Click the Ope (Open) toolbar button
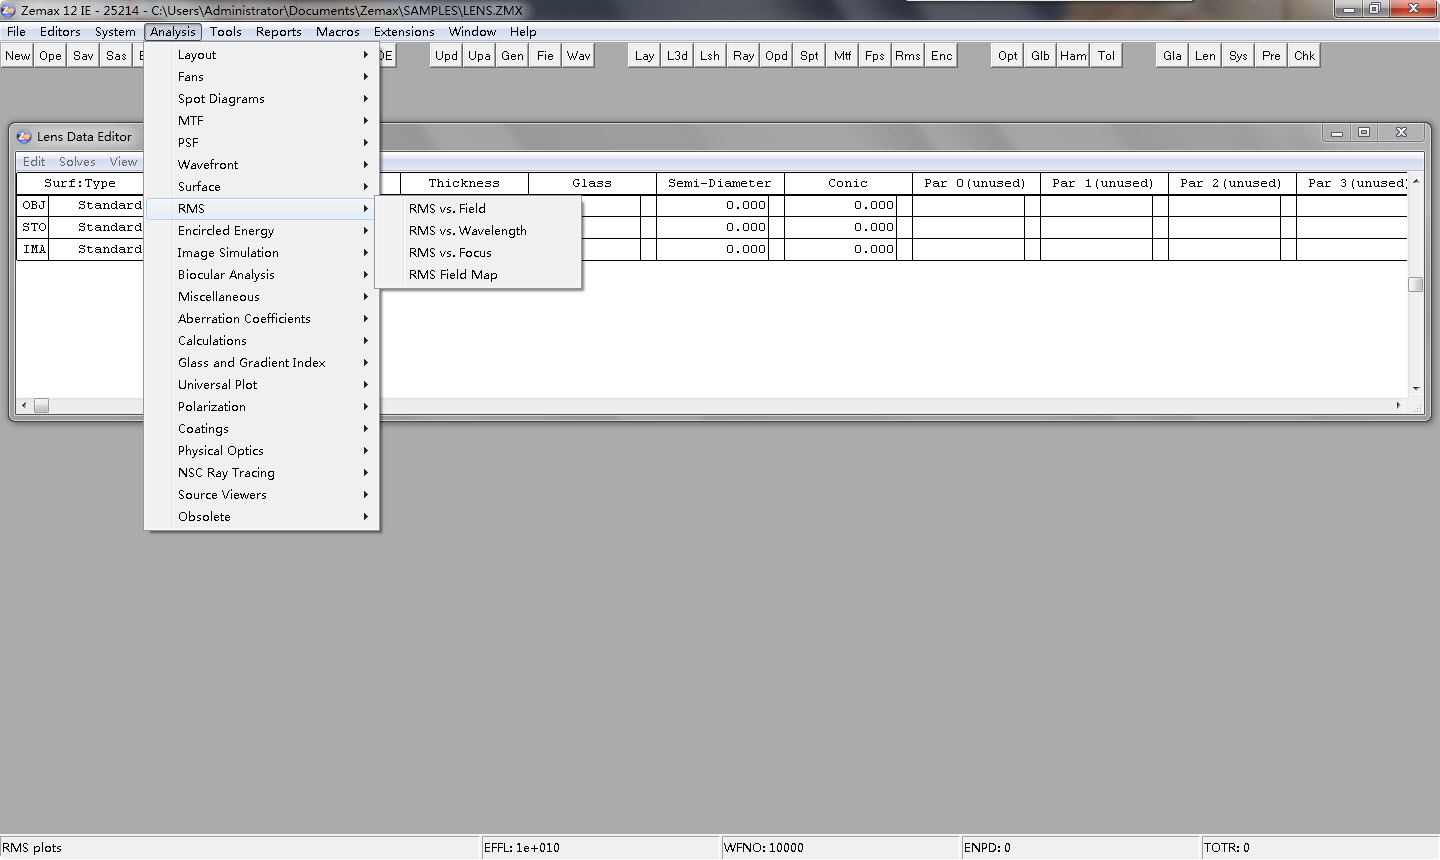1440x860 pixels. [50, 56]
